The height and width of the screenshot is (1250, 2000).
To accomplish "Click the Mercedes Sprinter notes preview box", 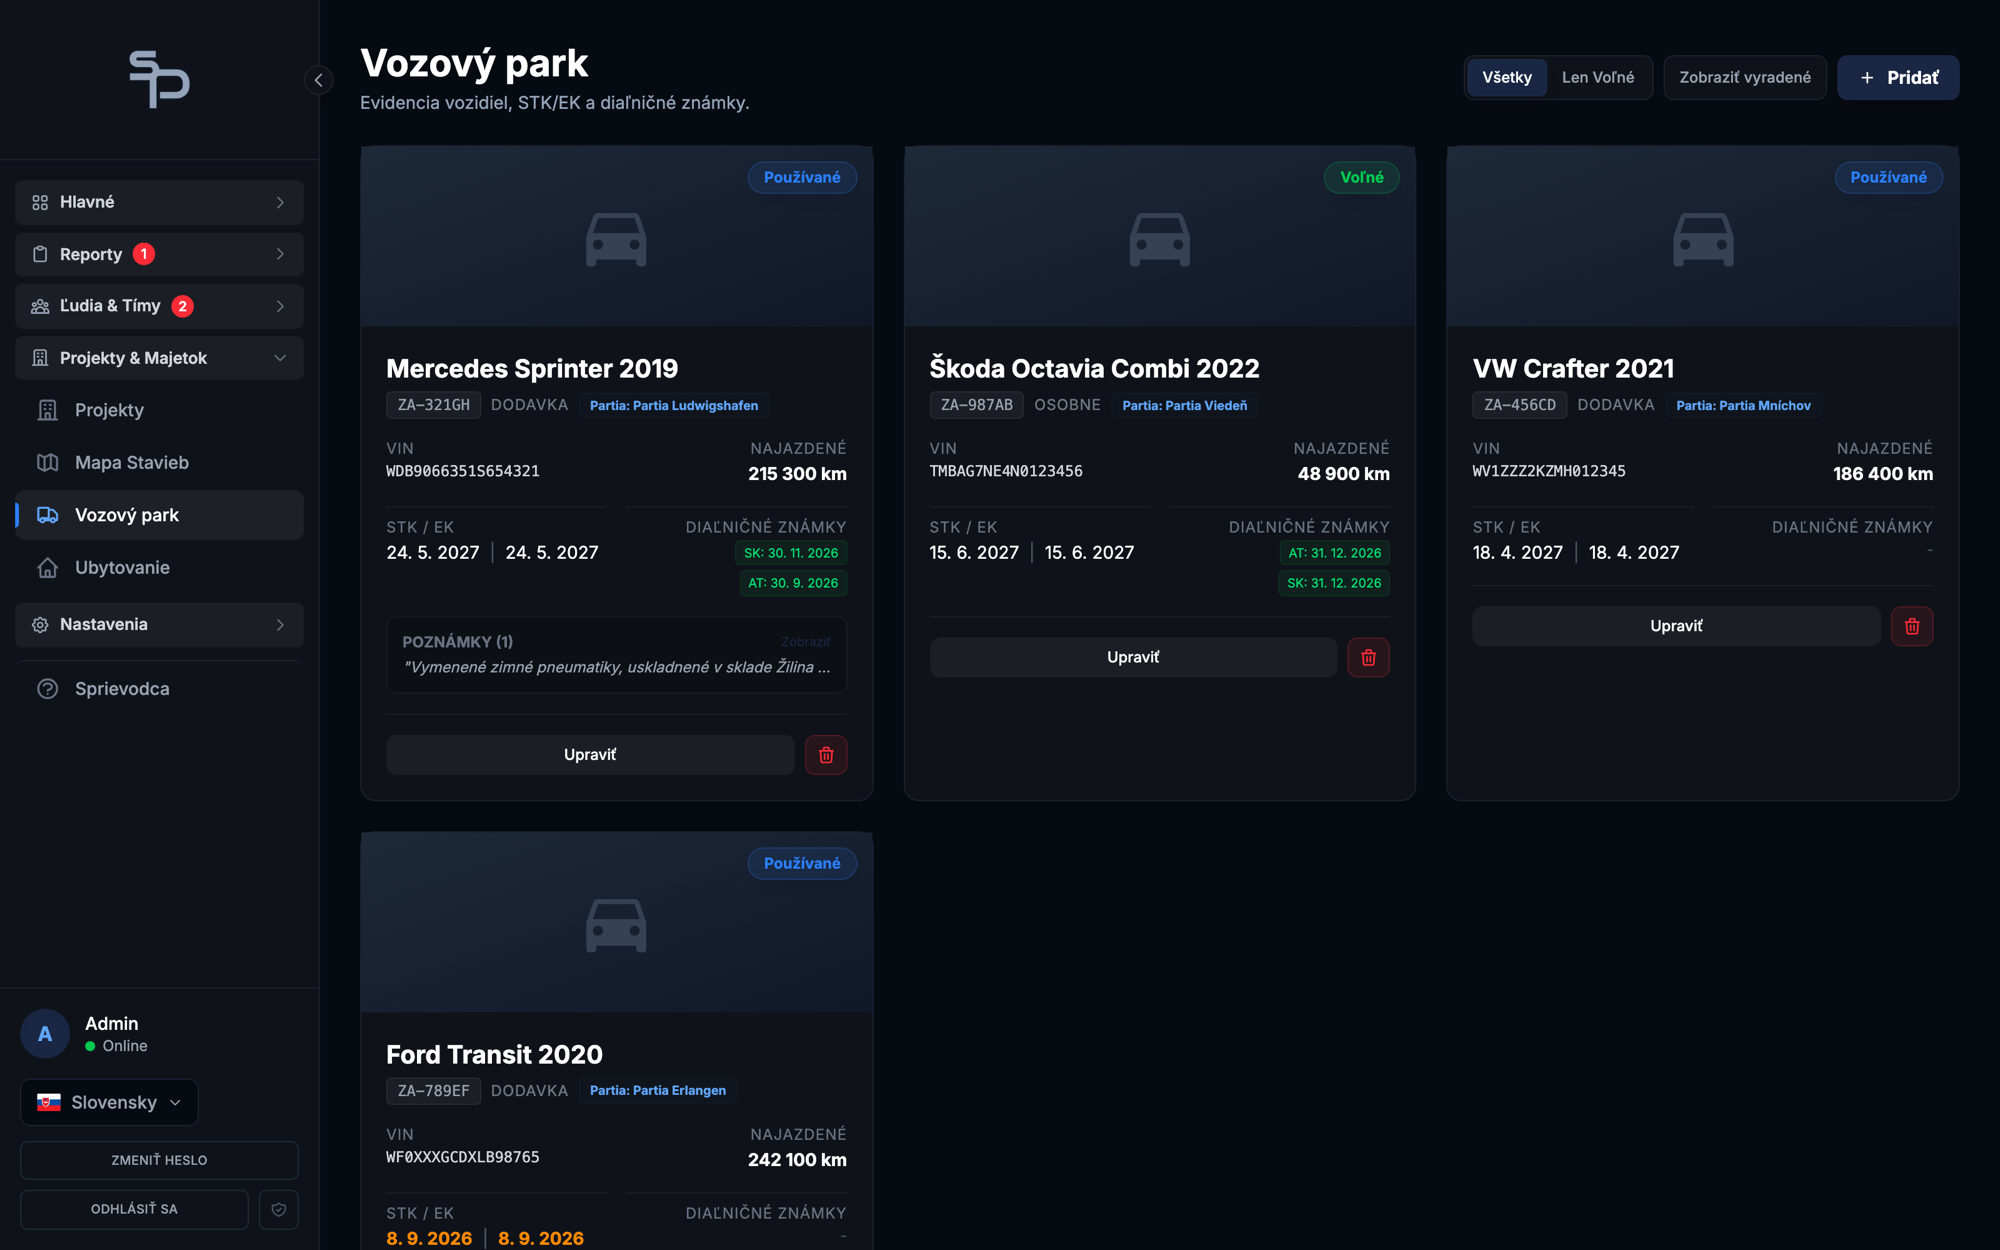I will coord(617,655).
